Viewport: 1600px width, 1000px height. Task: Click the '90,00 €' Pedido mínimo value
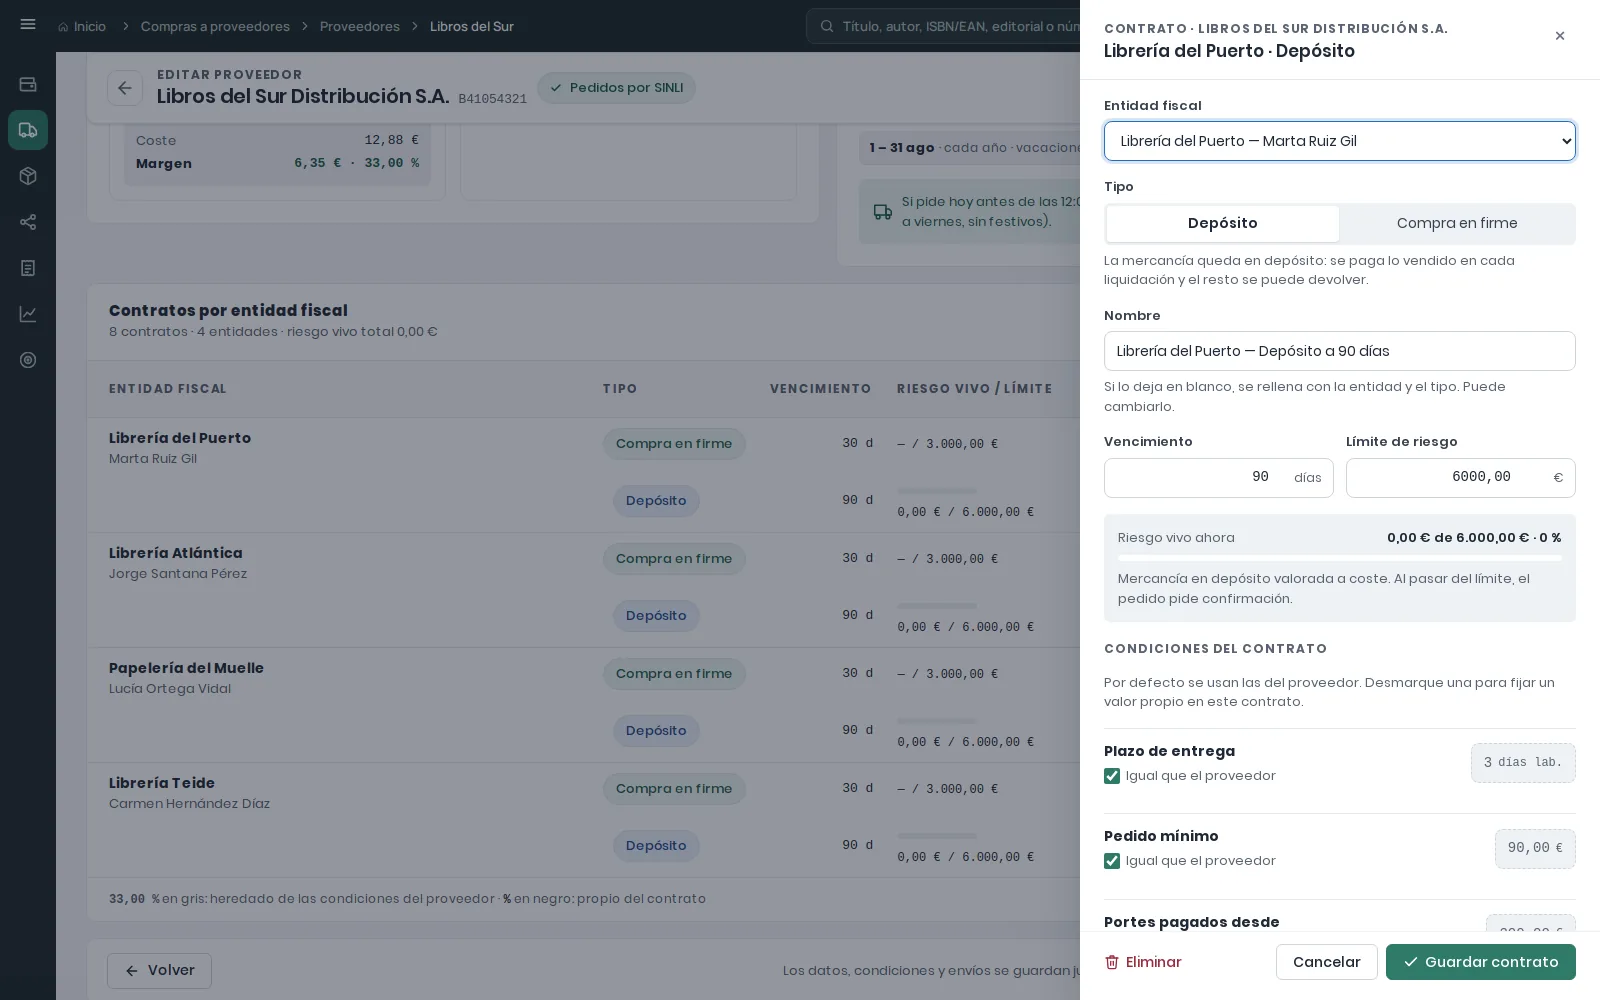[1535, 849]
